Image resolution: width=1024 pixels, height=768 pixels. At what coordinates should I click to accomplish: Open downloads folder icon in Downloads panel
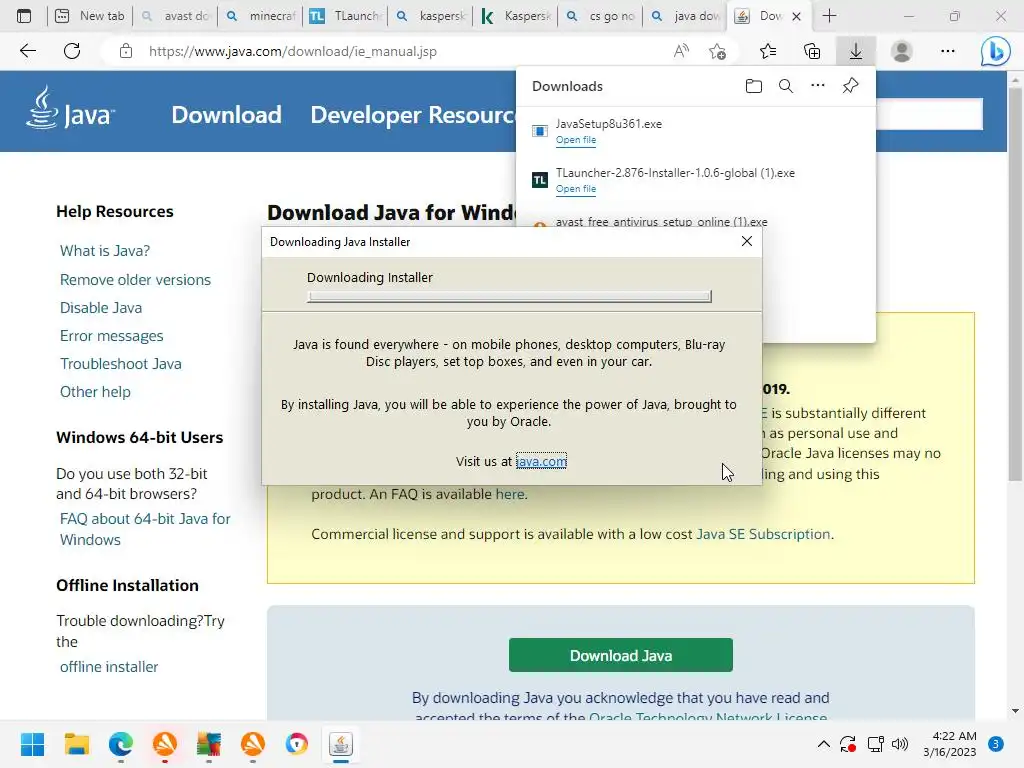pos(754,86)
